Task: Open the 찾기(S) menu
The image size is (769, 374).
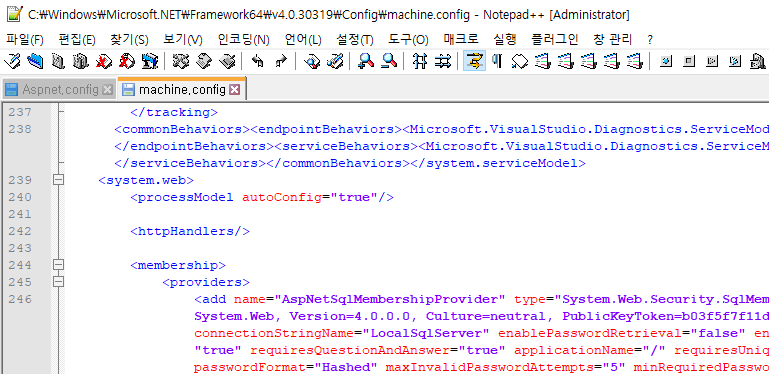Action: click(129, 40)
